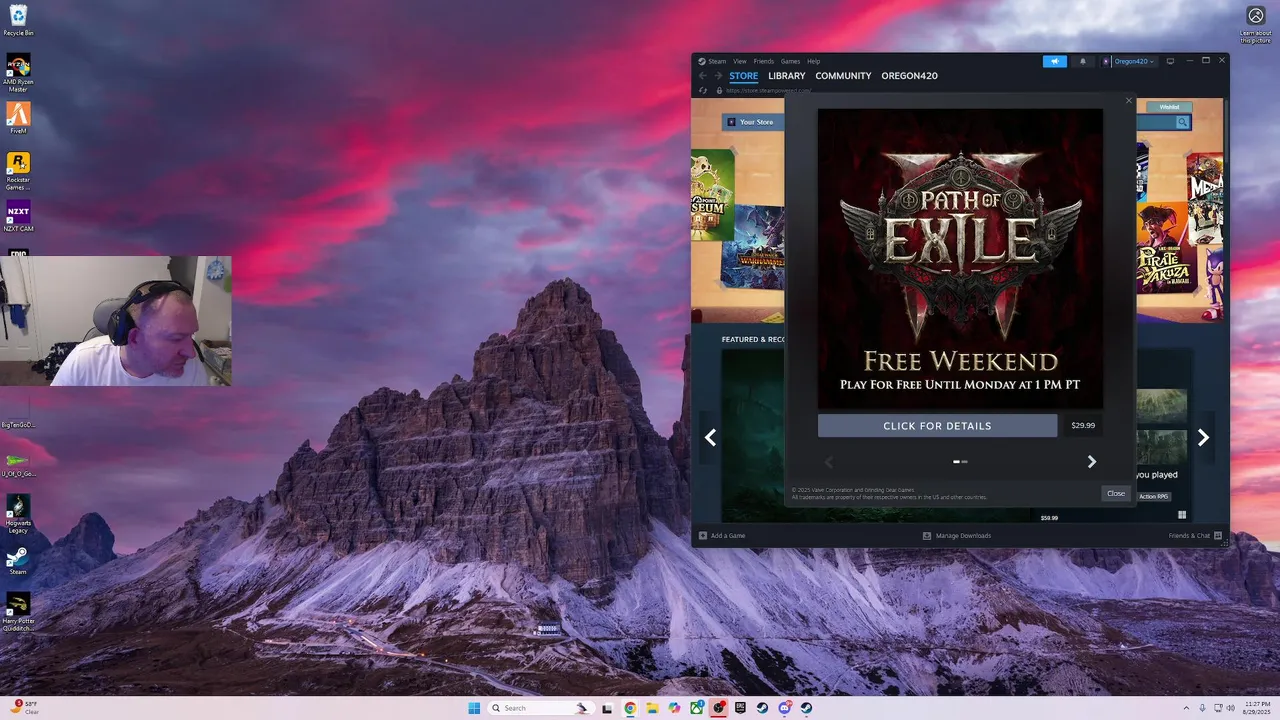Screen dimensions: 1280x720
Task: Click Learn about this picture icon
Action: pyautogui.click(x=1255, y=24)
